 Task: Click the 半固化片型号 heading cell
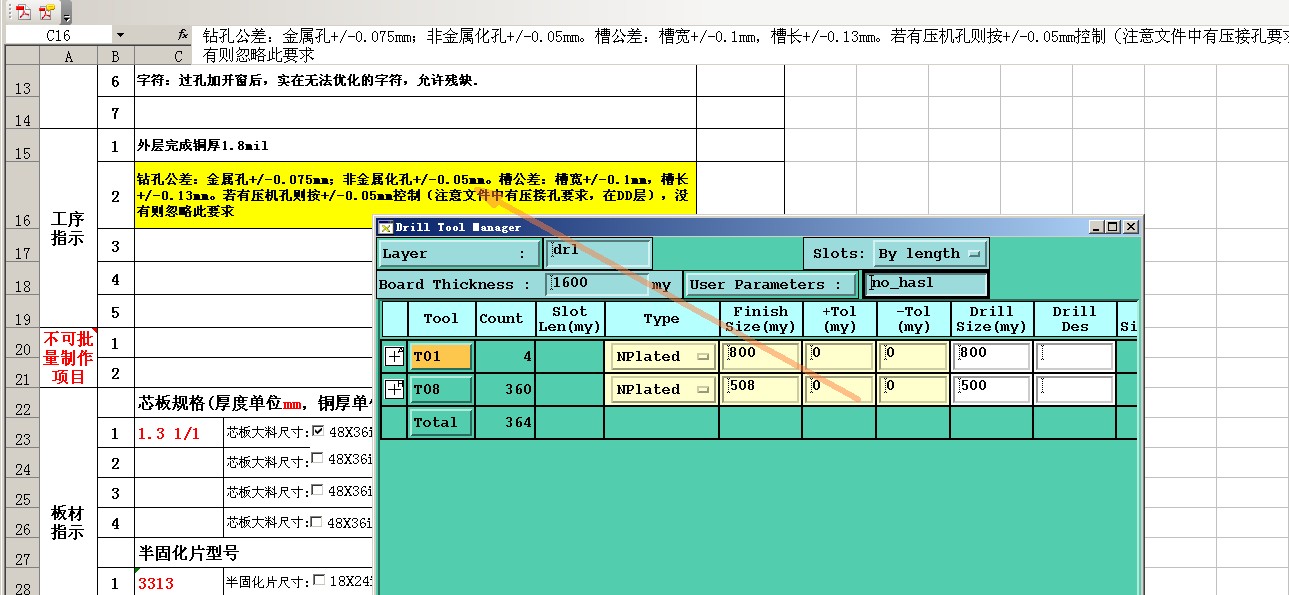tap(188, 553)
